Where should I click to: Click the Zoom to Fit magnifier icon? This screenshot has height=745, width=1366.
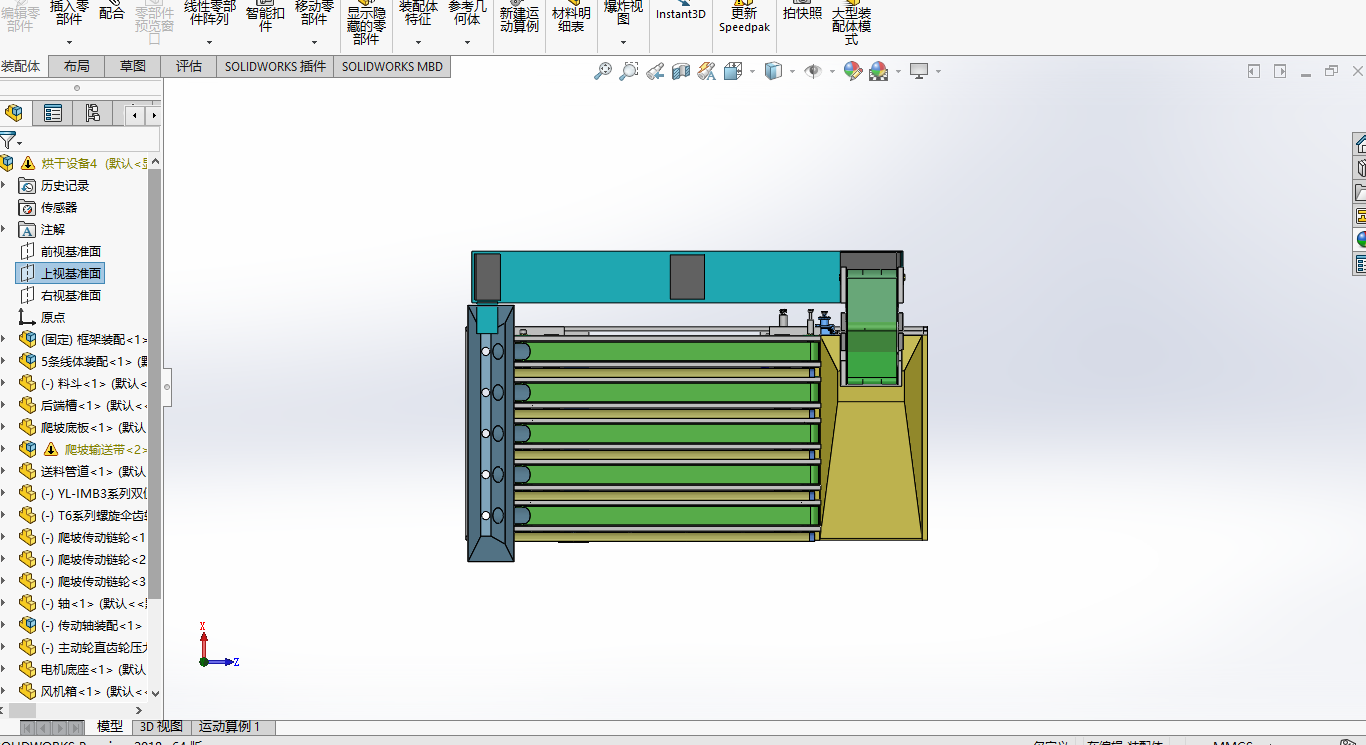click(602, 71)
